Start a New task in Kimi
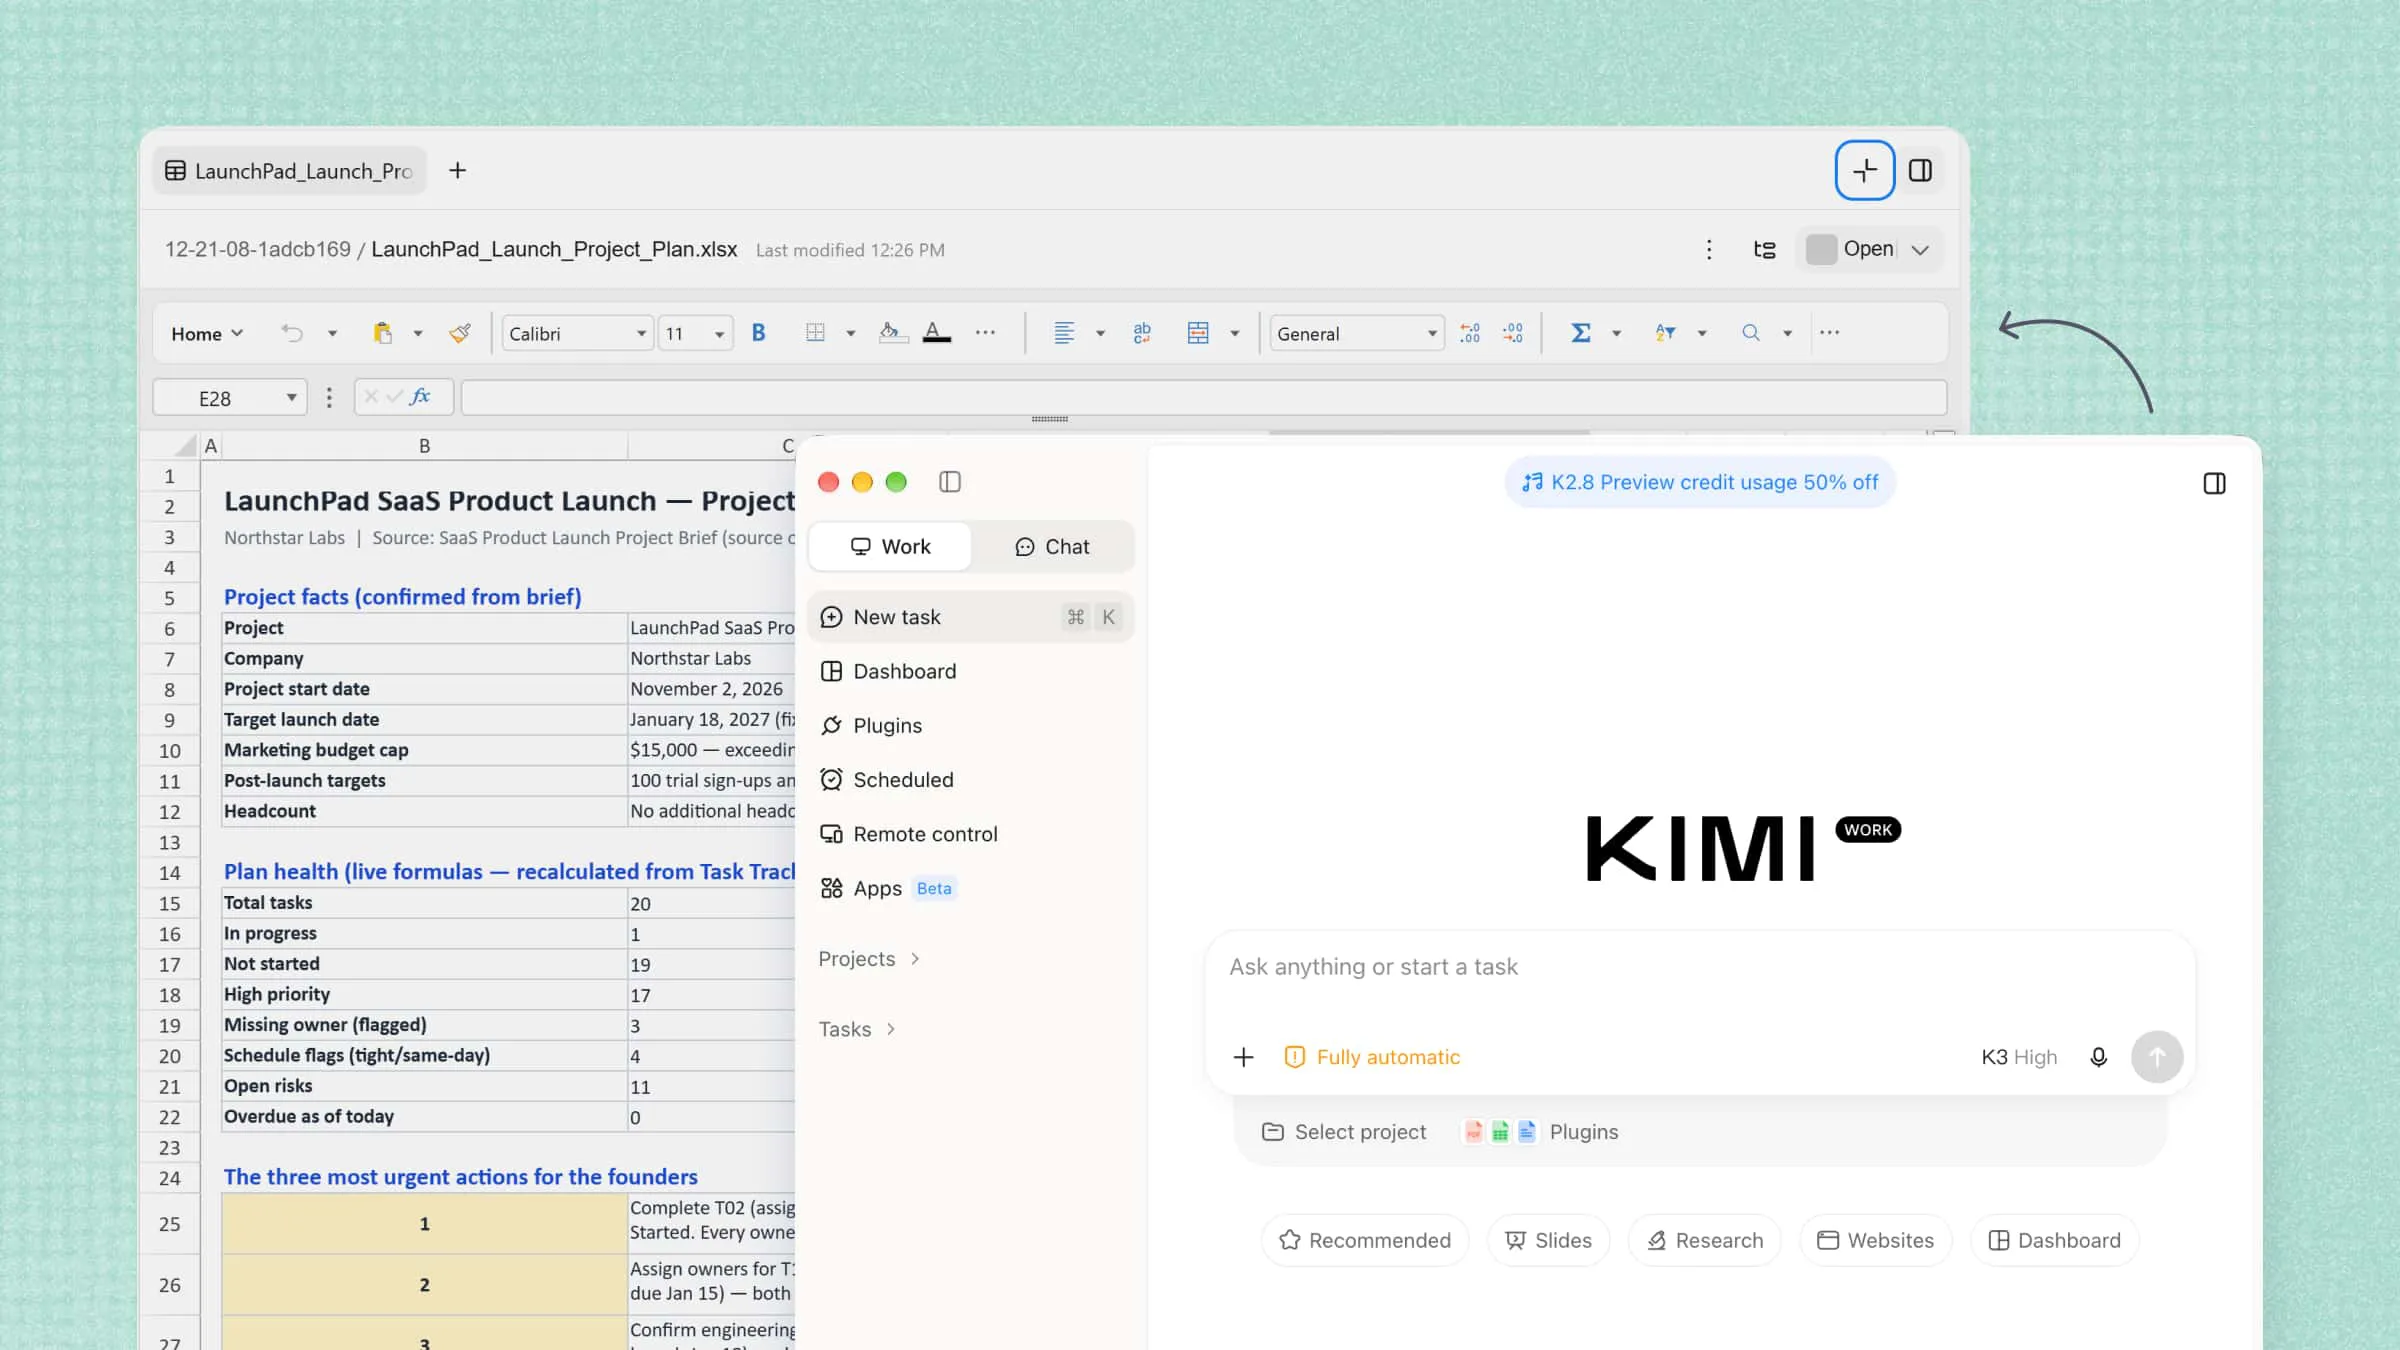 [x=971, y=617]
